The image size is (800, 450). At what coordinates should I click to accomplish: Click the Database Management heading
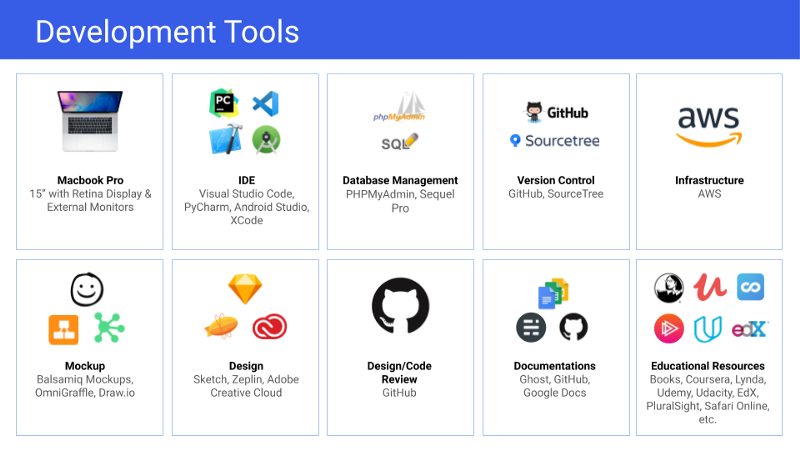click(400, 180)
